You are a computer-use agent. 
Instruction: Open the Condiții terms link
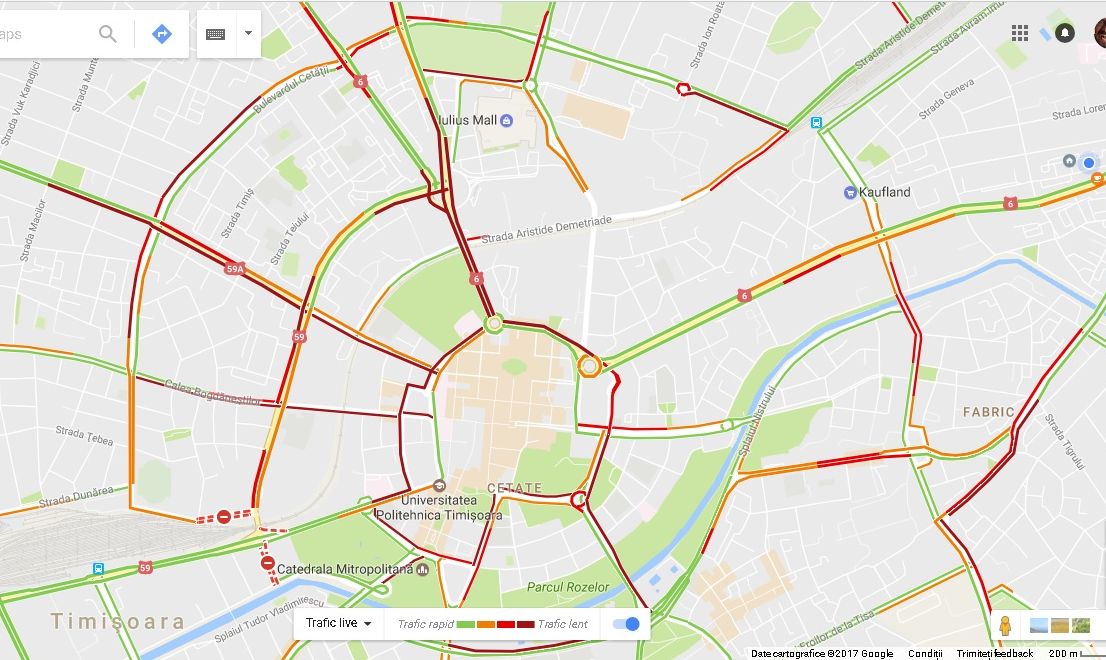[x=925, y=654]
